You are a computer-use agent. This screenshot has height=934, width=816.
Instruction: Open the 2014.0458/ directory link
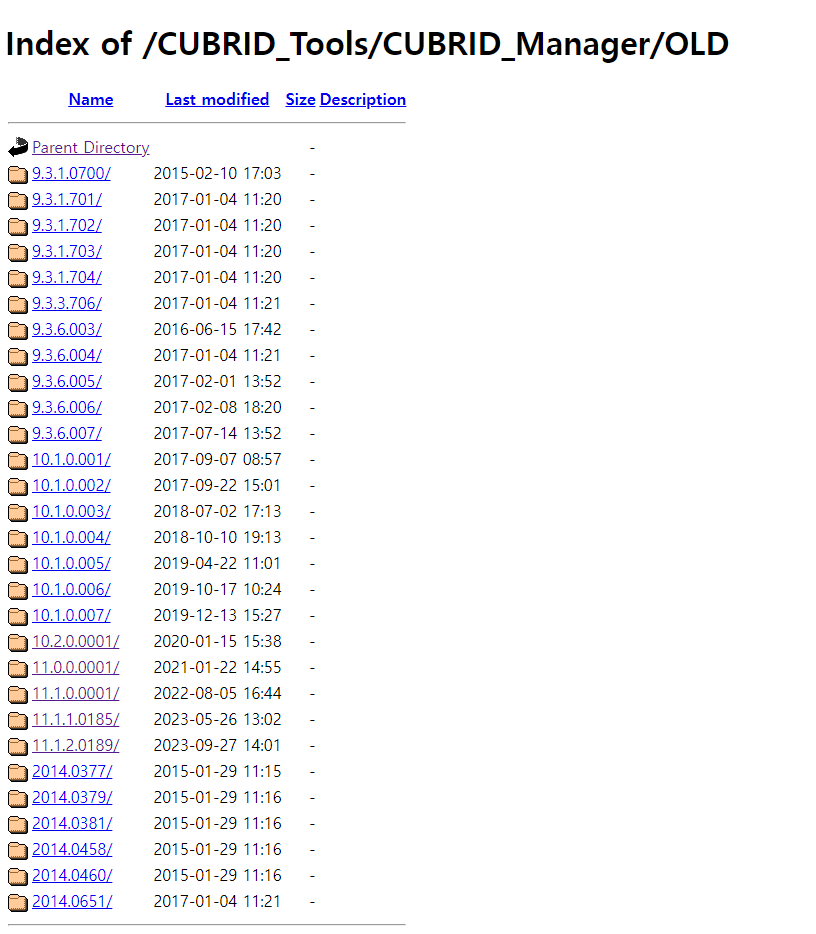72,849
